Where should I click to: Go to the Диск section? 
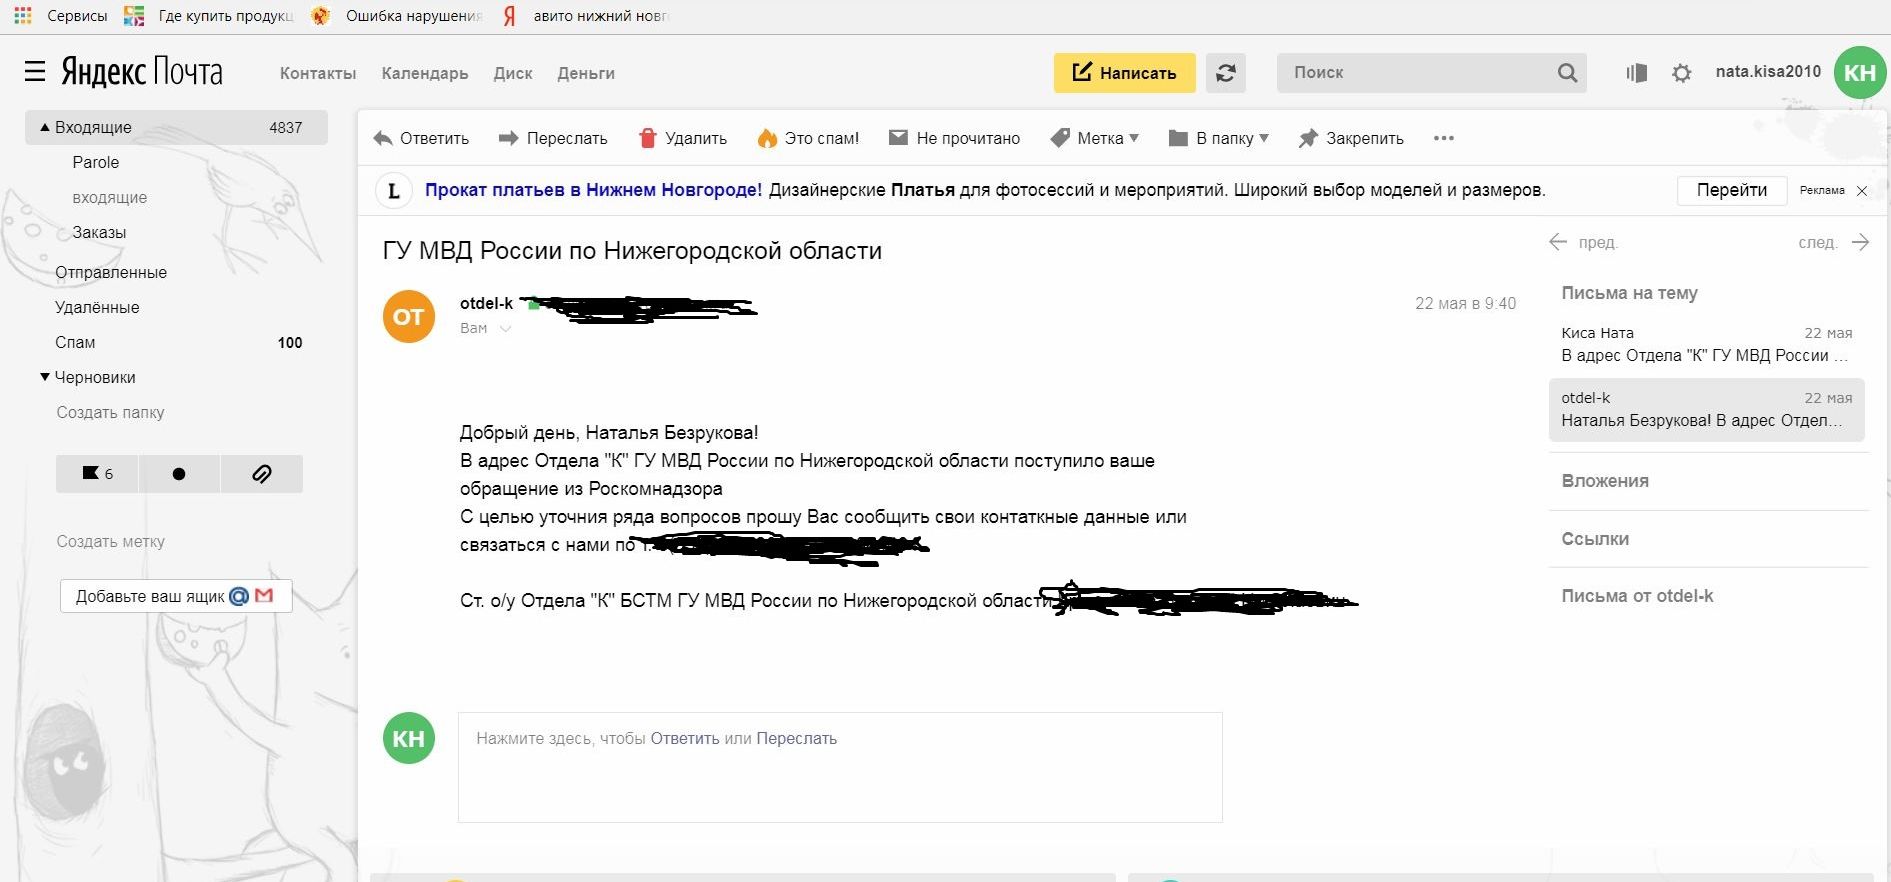click(x=513, y=73)
